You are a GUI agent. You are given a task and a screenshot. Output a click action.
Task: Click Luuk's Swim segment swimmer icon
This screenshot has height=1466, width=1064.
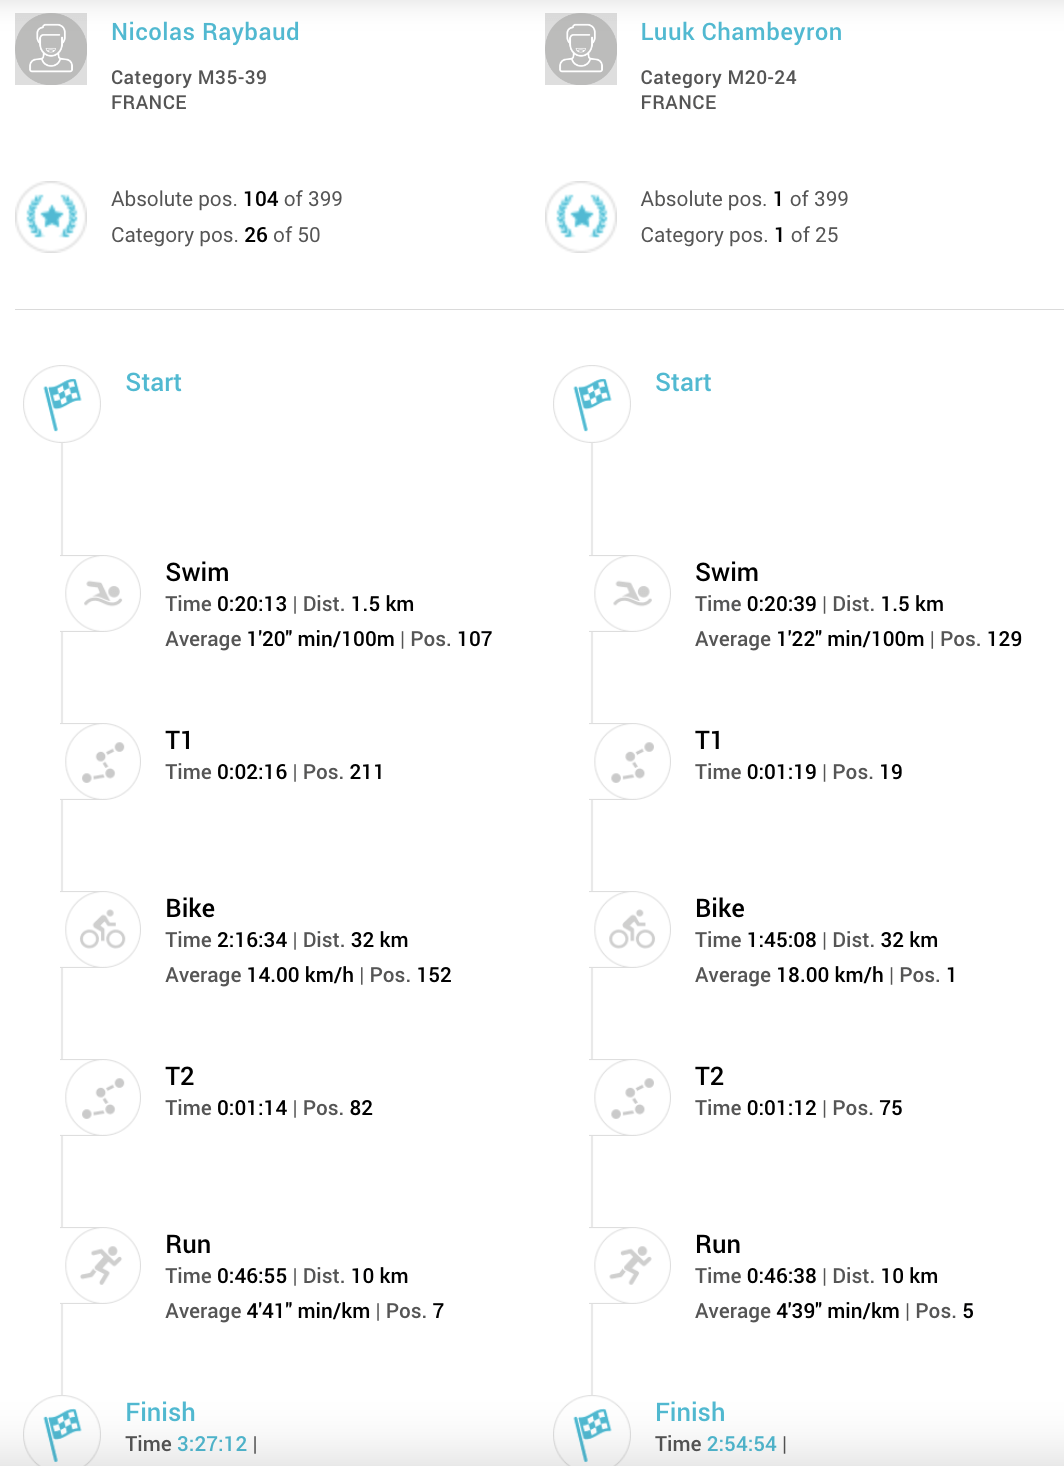[x=633, y=594]
